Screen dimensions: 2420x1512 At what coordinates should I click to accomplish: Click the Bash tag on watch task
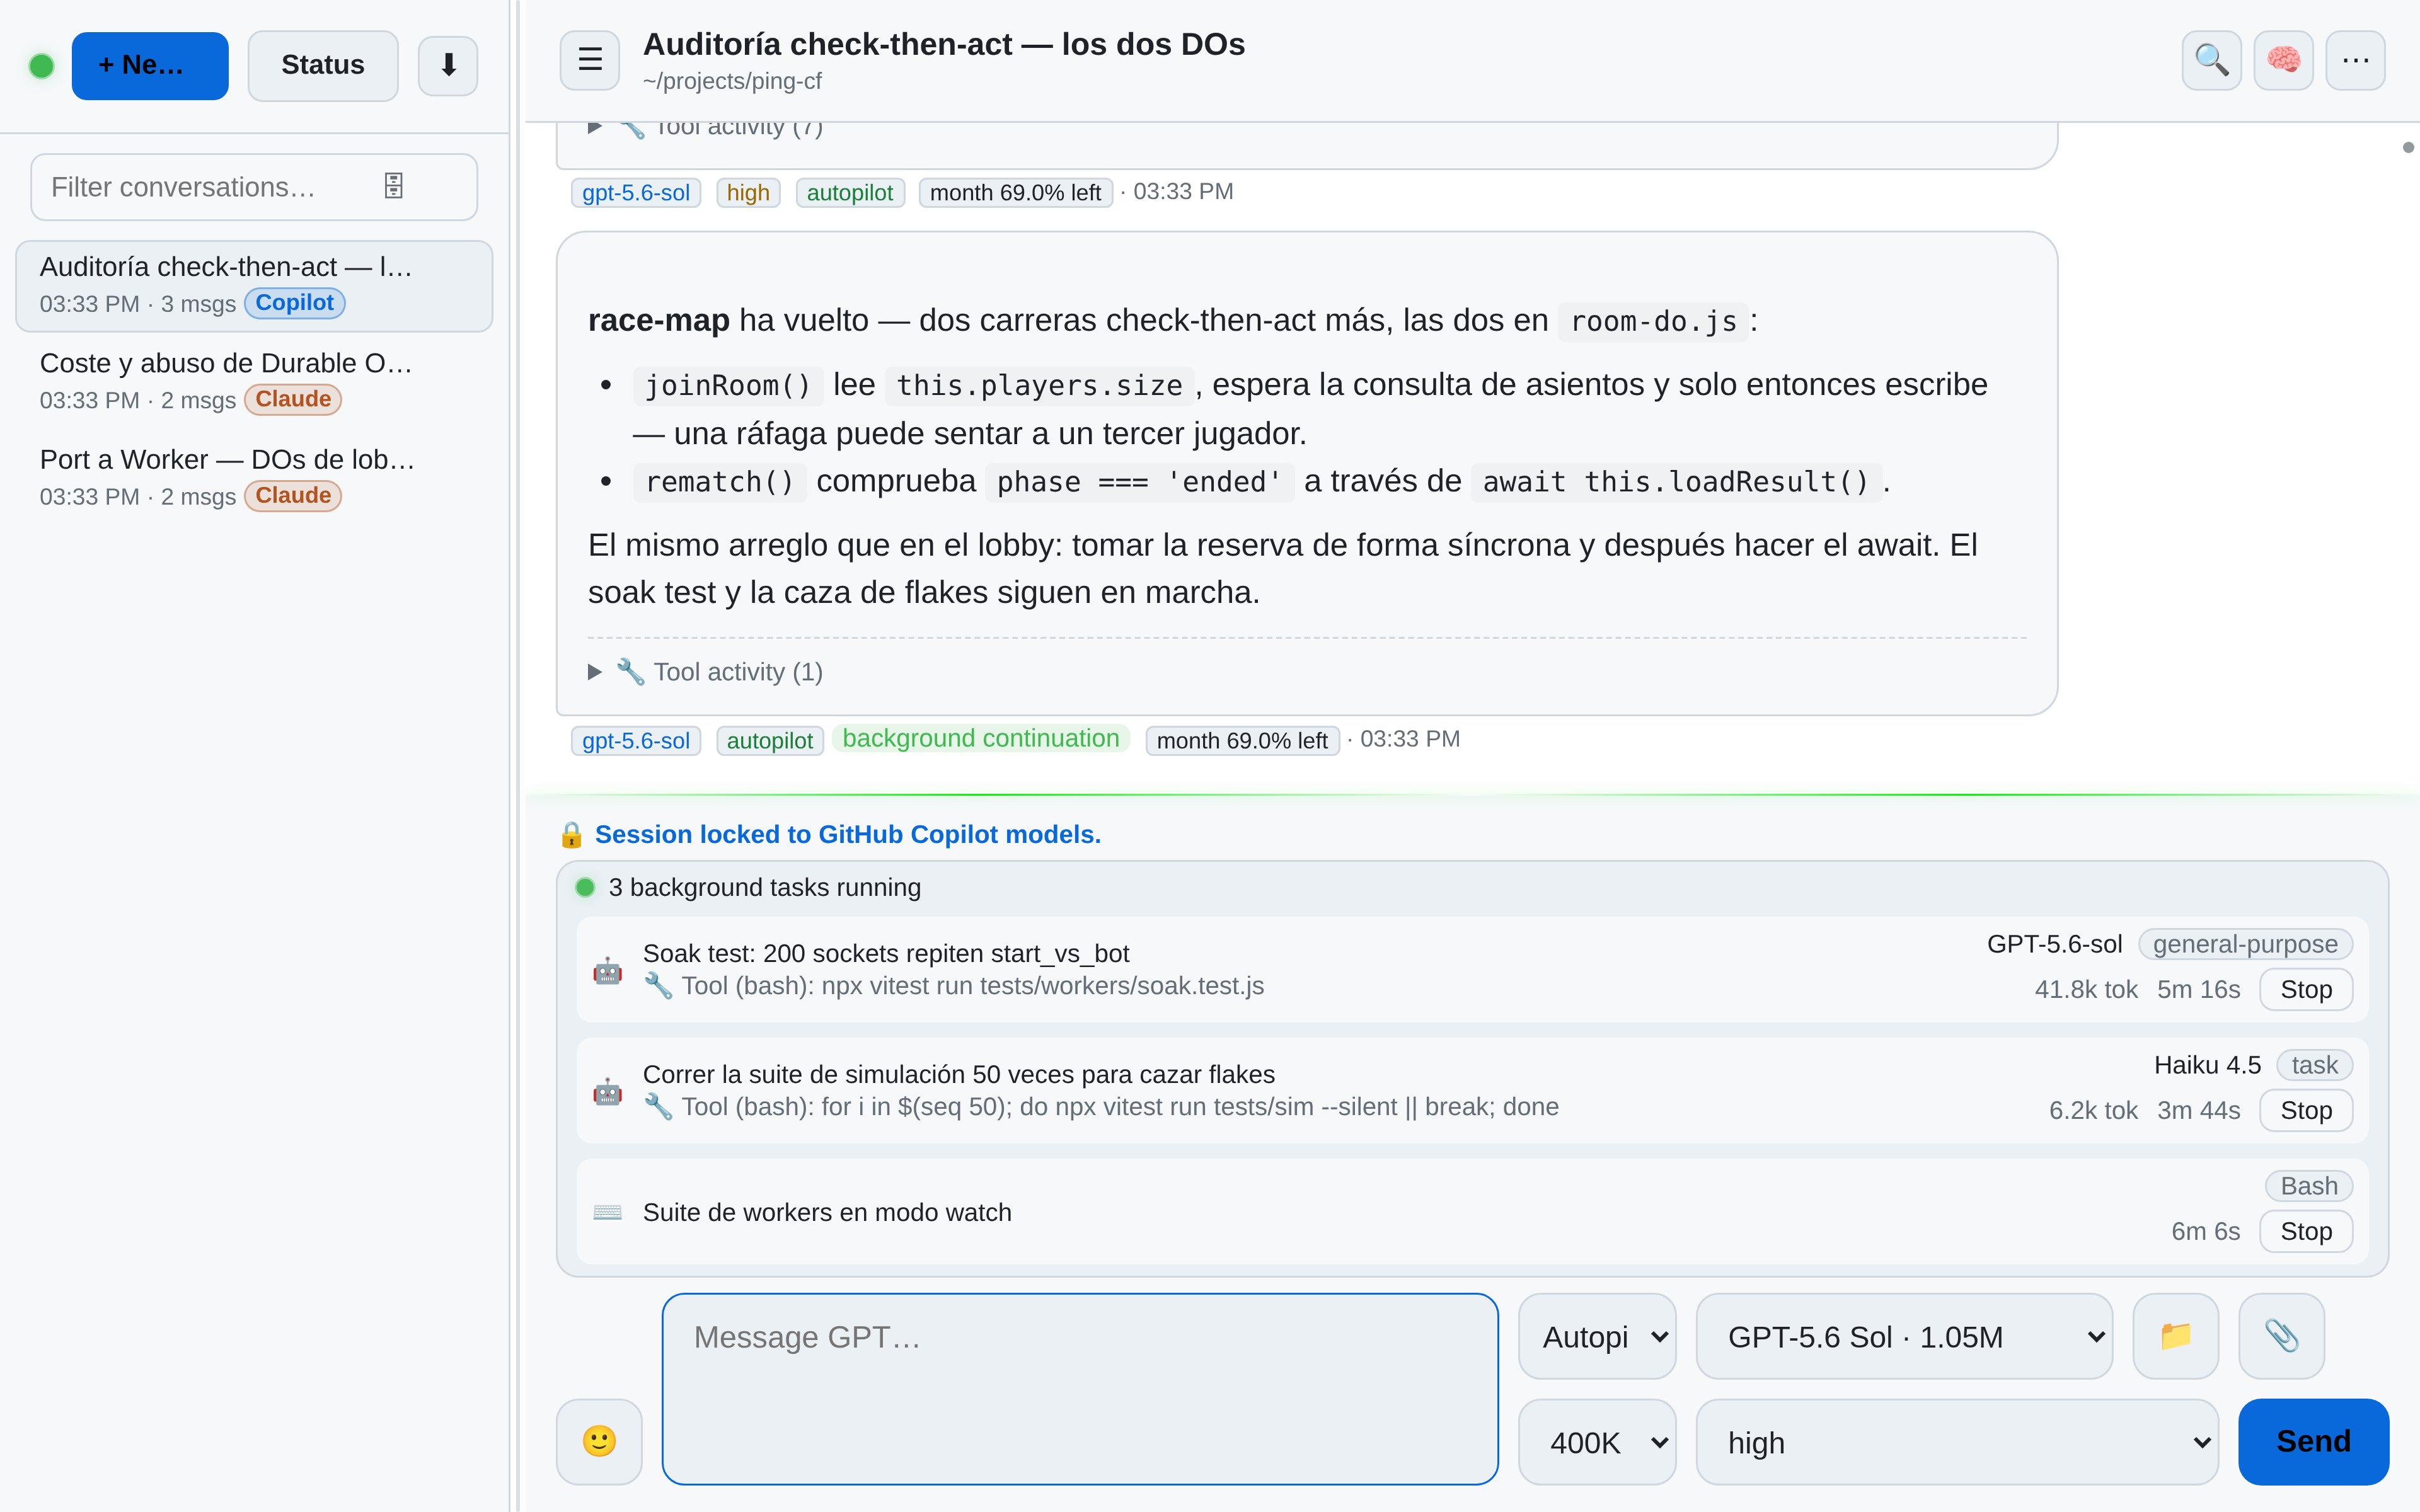[x=2308, y=1186]
